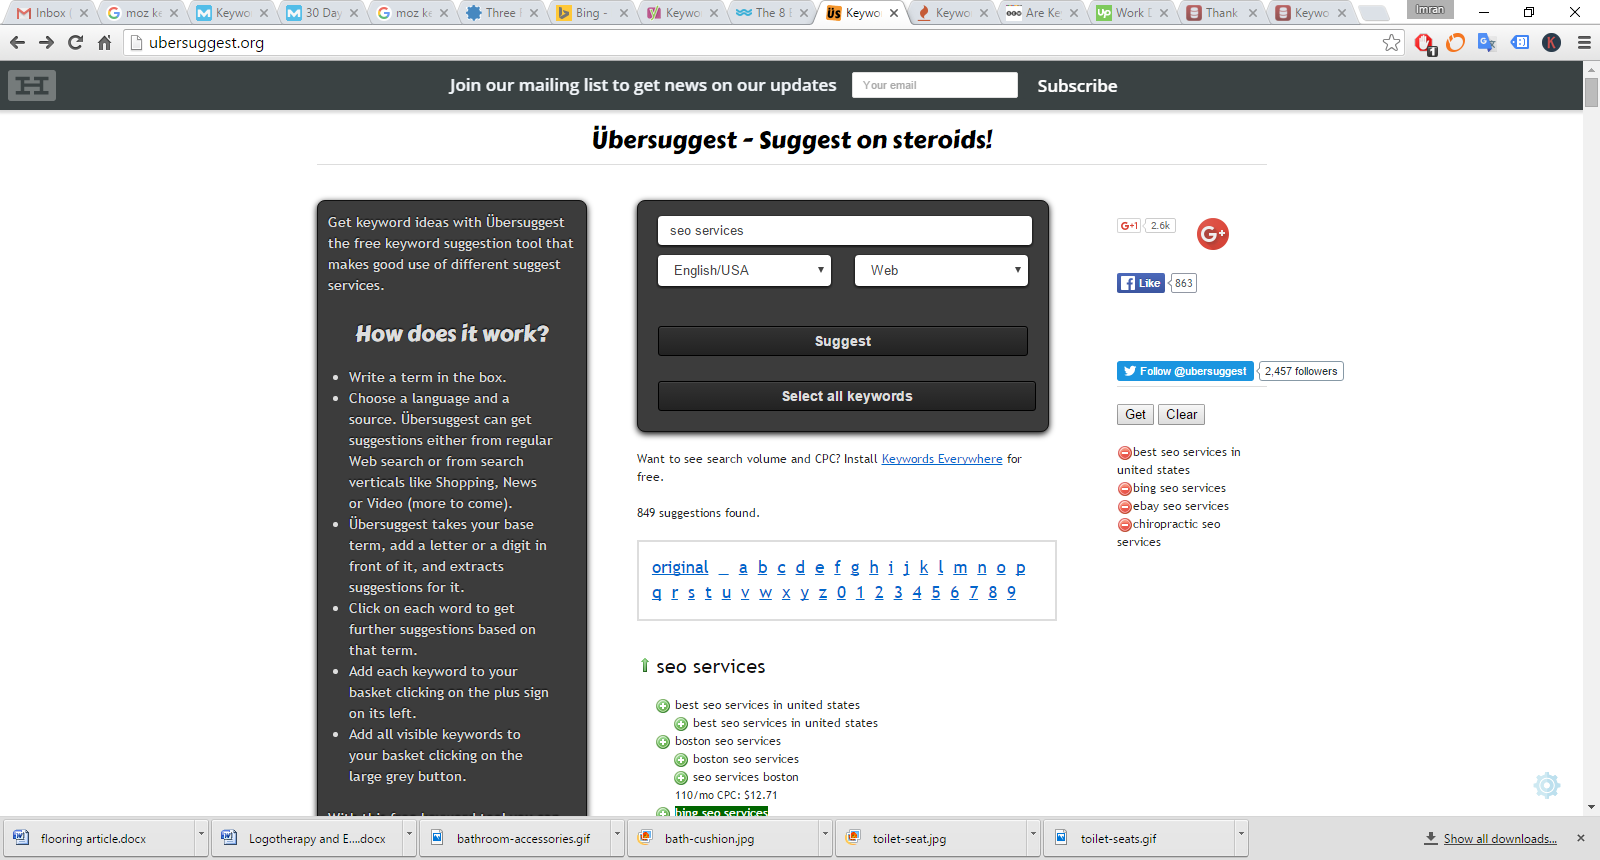Click Select all keywords button
This screenshot has height=860, width=1600.
847,396
